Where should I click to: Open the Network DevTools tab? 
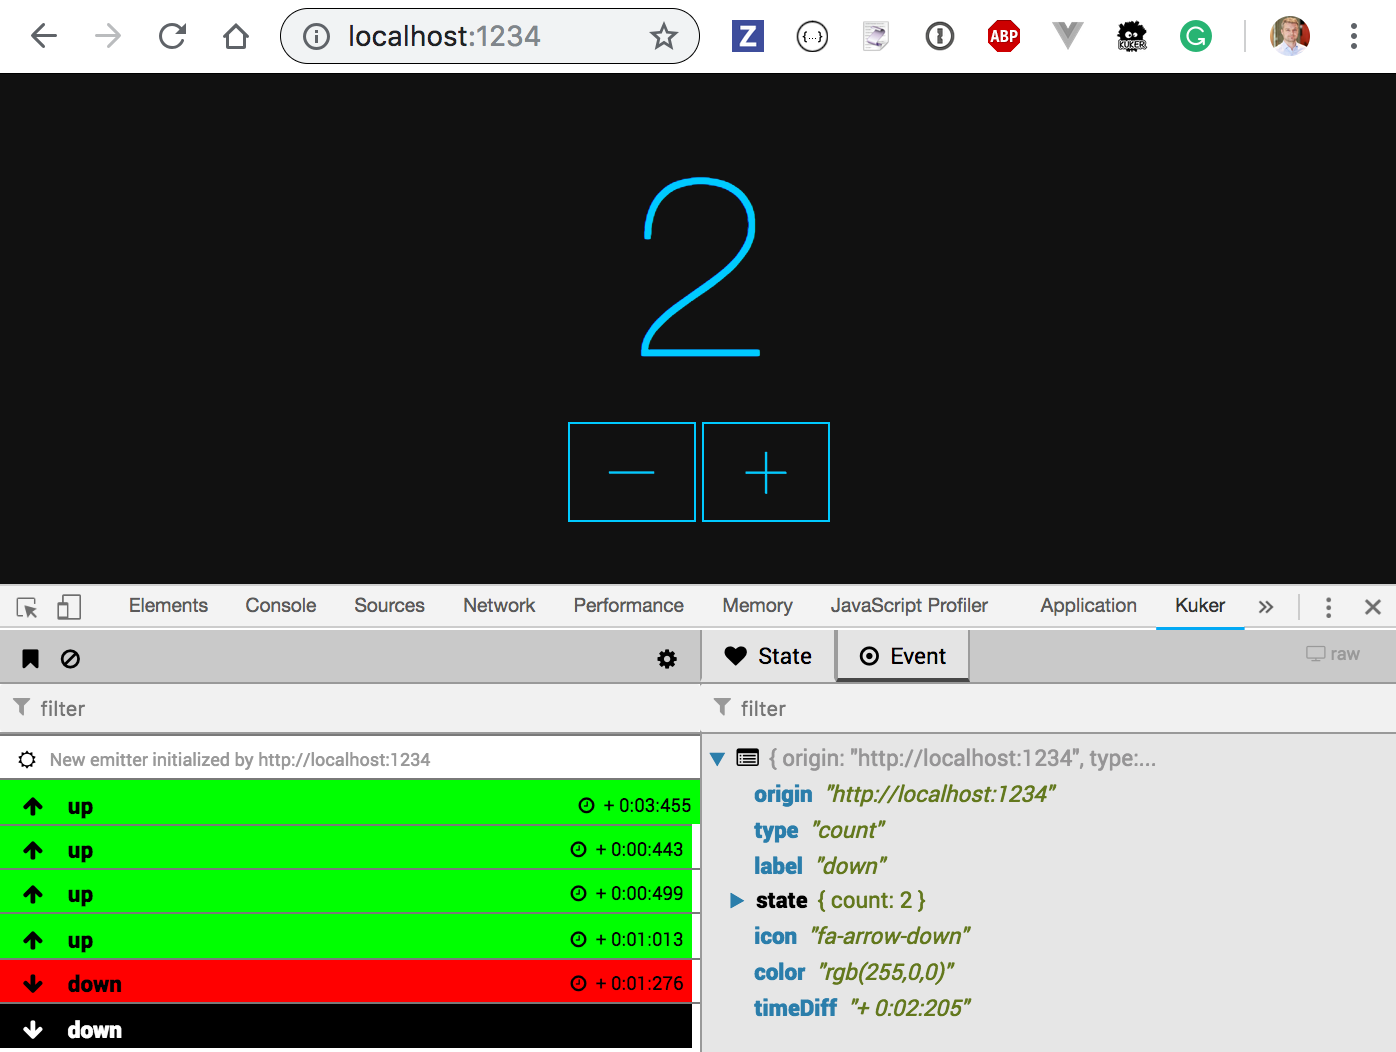[x=498, y=606]
